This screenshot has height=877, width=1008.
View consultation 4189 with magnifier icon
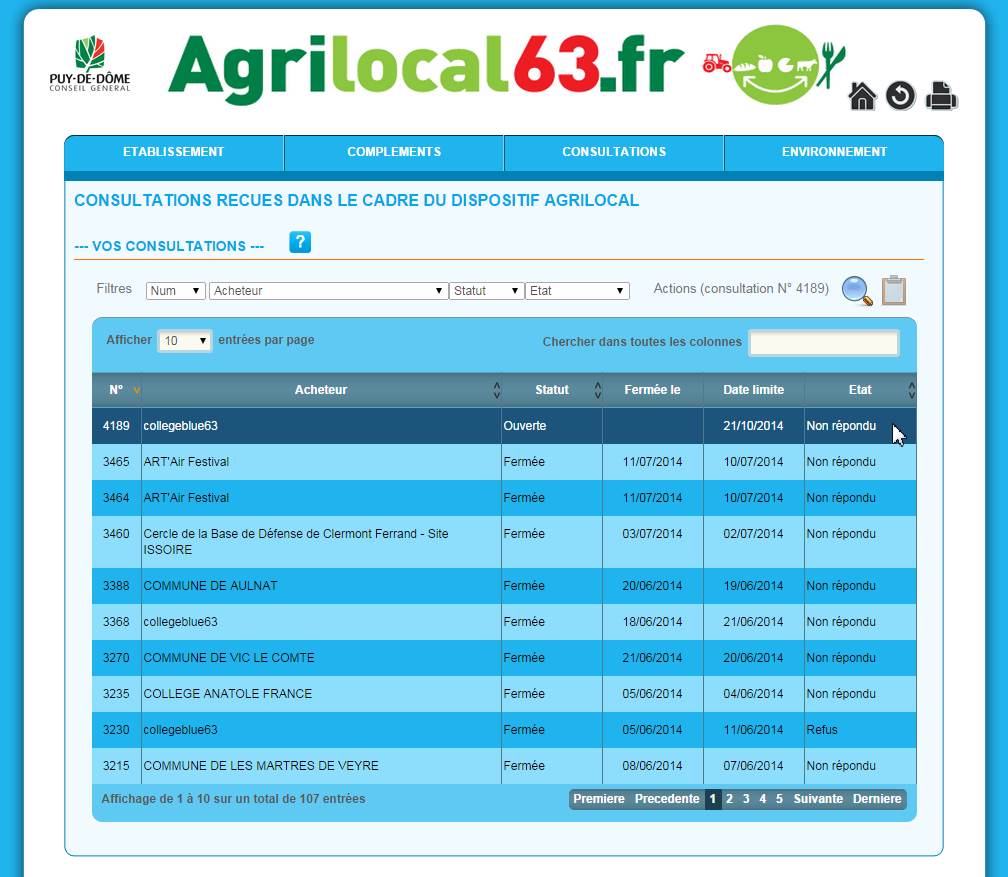tap(857, 291)
